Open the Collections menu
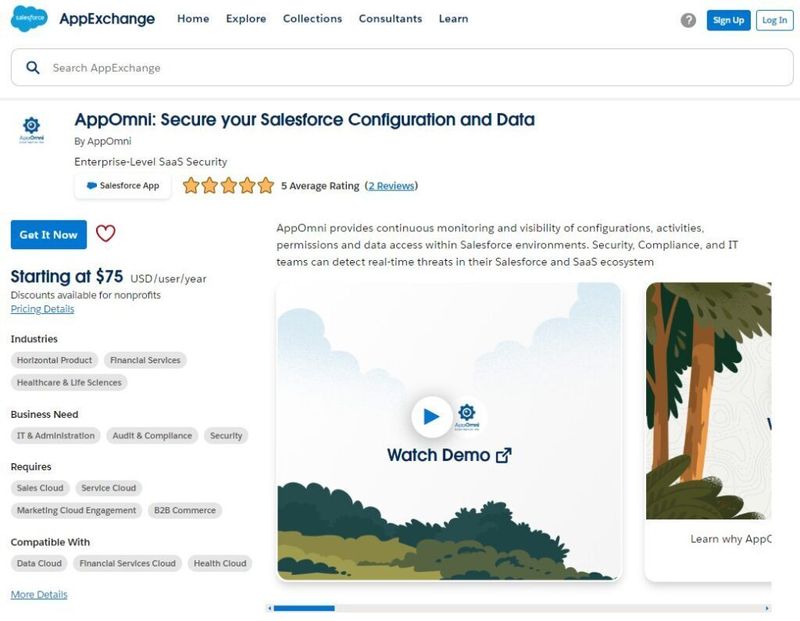 [x=312, y=19]
